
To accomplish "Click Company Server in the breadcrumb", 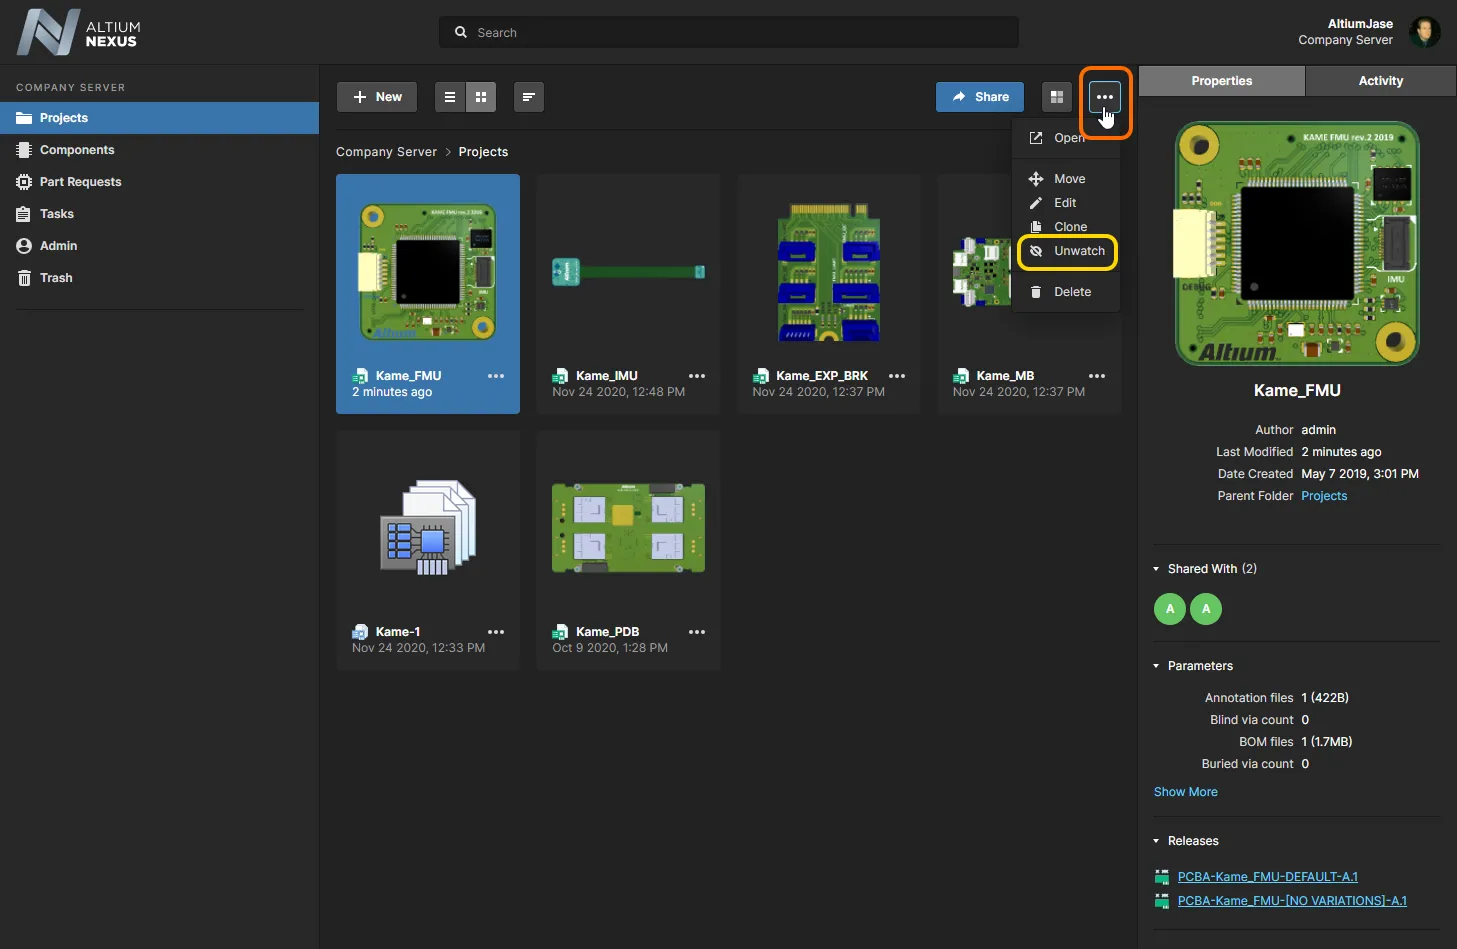I will click(386, 152).
